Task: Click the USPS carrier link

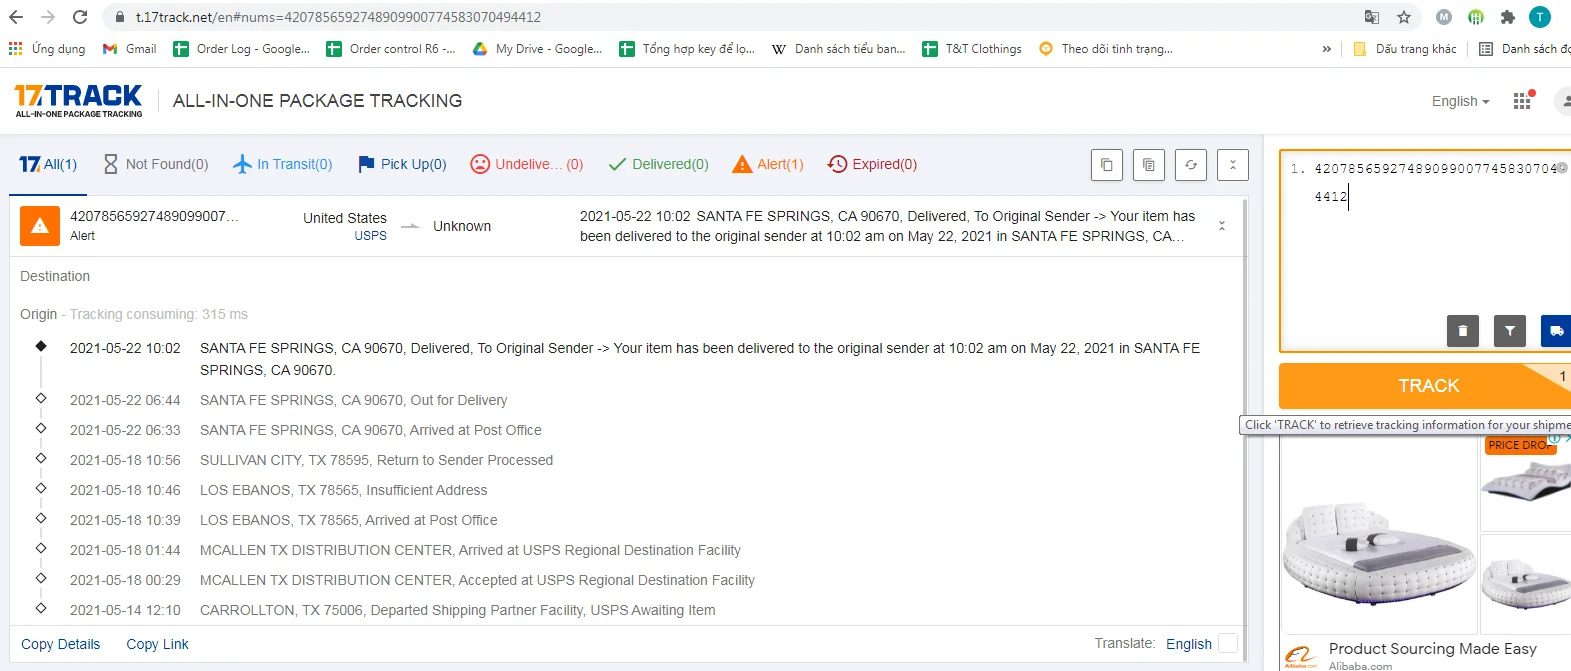Action: coord(370,236)
